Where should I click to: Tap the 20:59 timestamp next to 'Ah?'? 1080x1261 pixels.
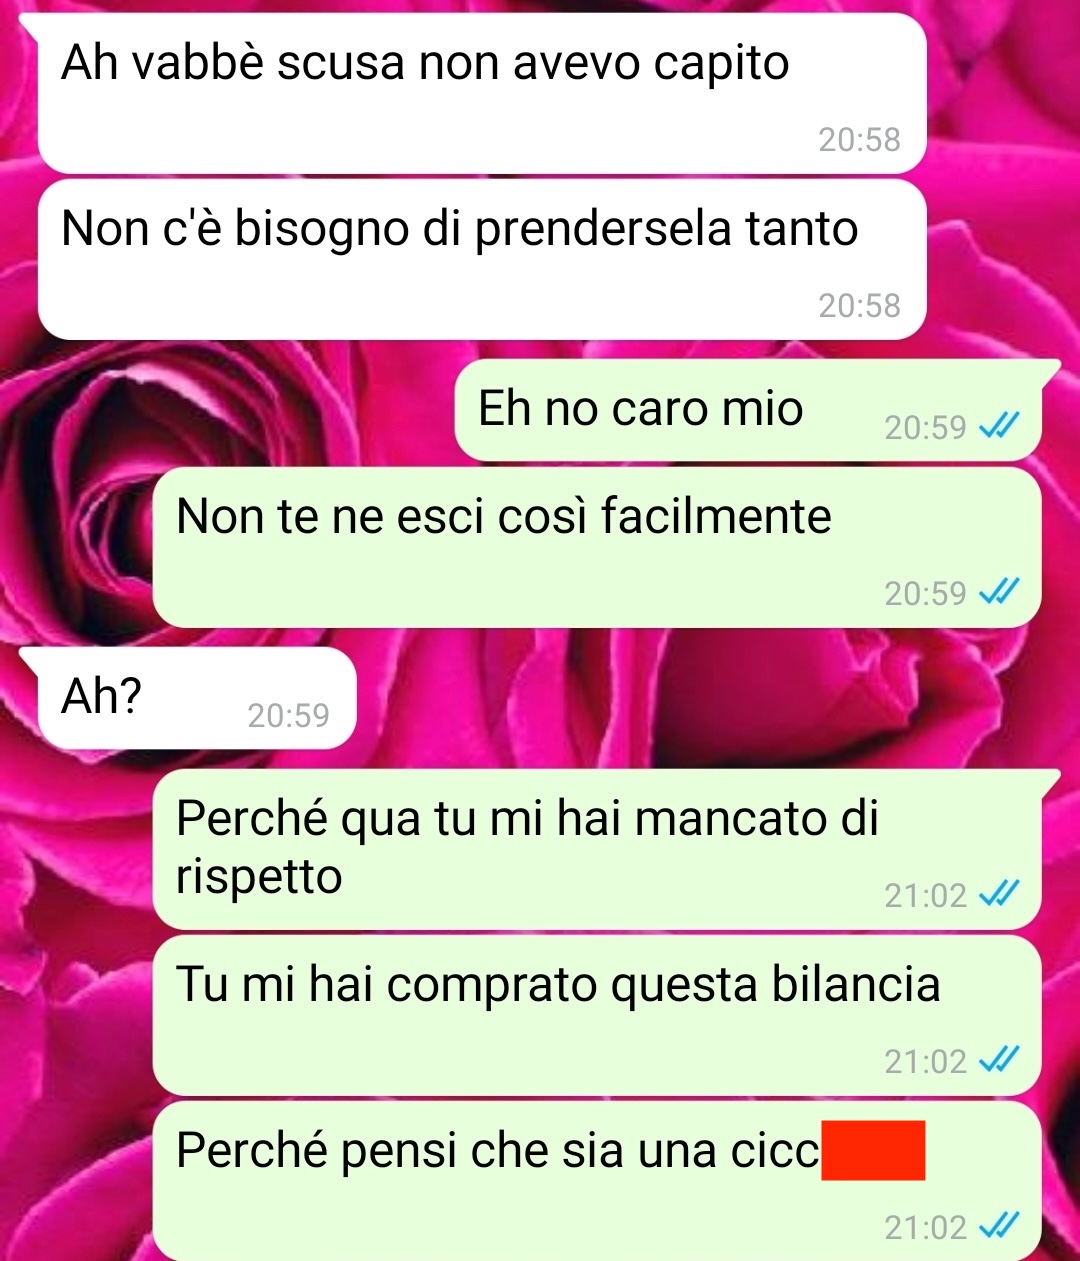click(288, 715)
